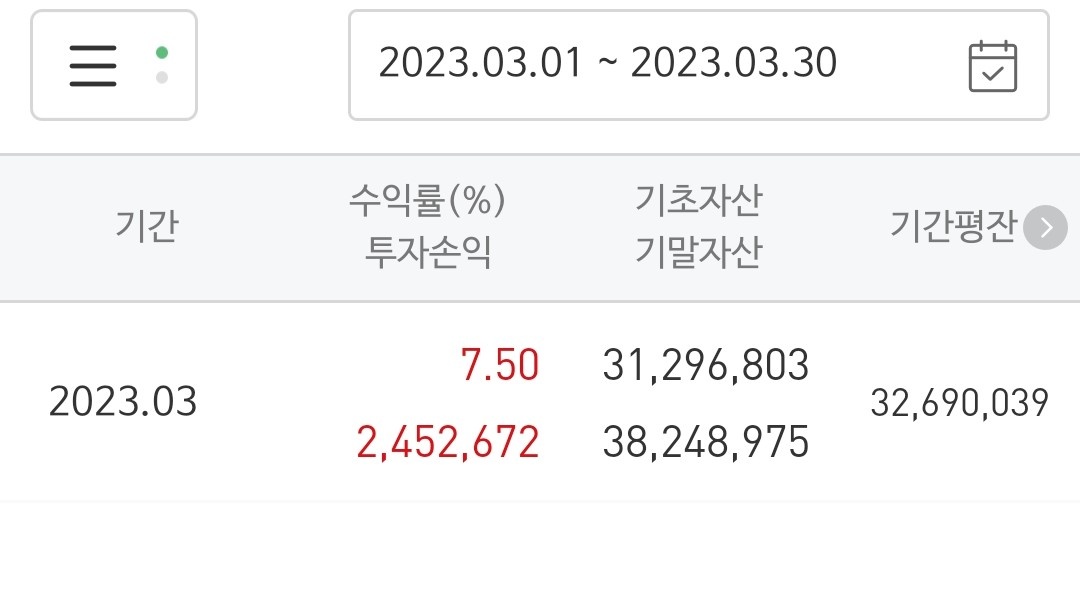Tap the gray page indicator dot

pos(162,77)
